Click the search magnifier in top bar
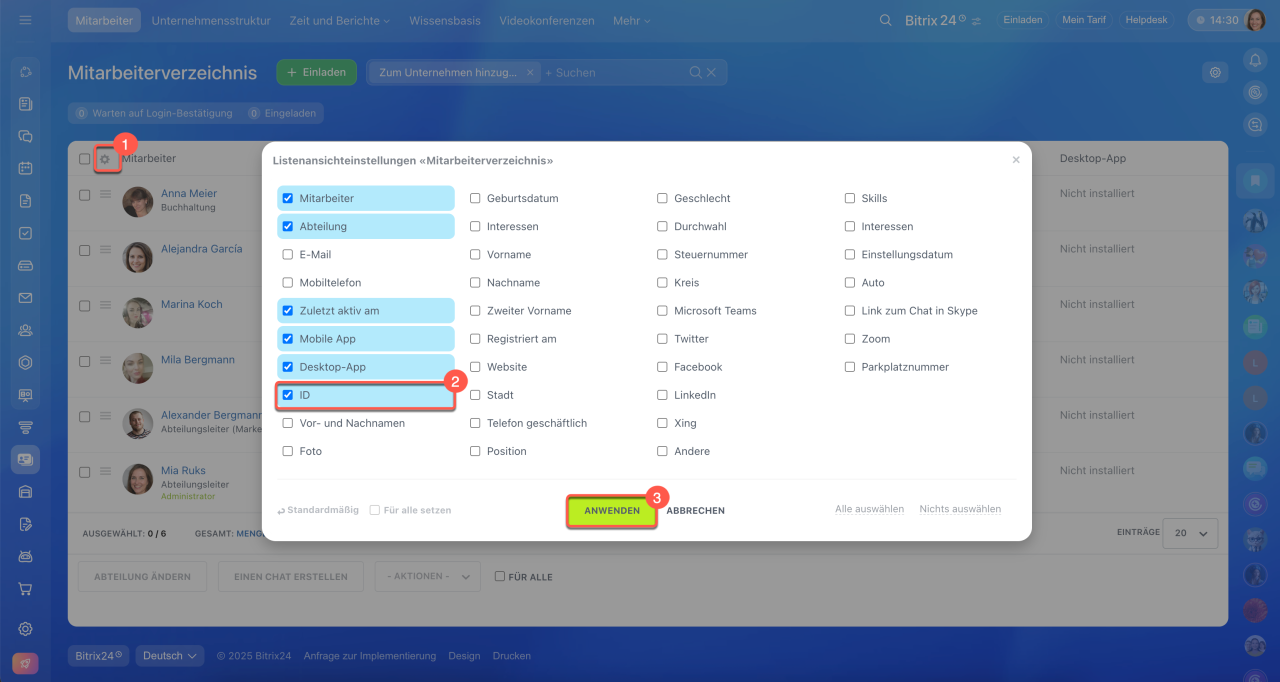This screenshot has width=1280, height=682. pyautogui.click(x=885, y=20)
